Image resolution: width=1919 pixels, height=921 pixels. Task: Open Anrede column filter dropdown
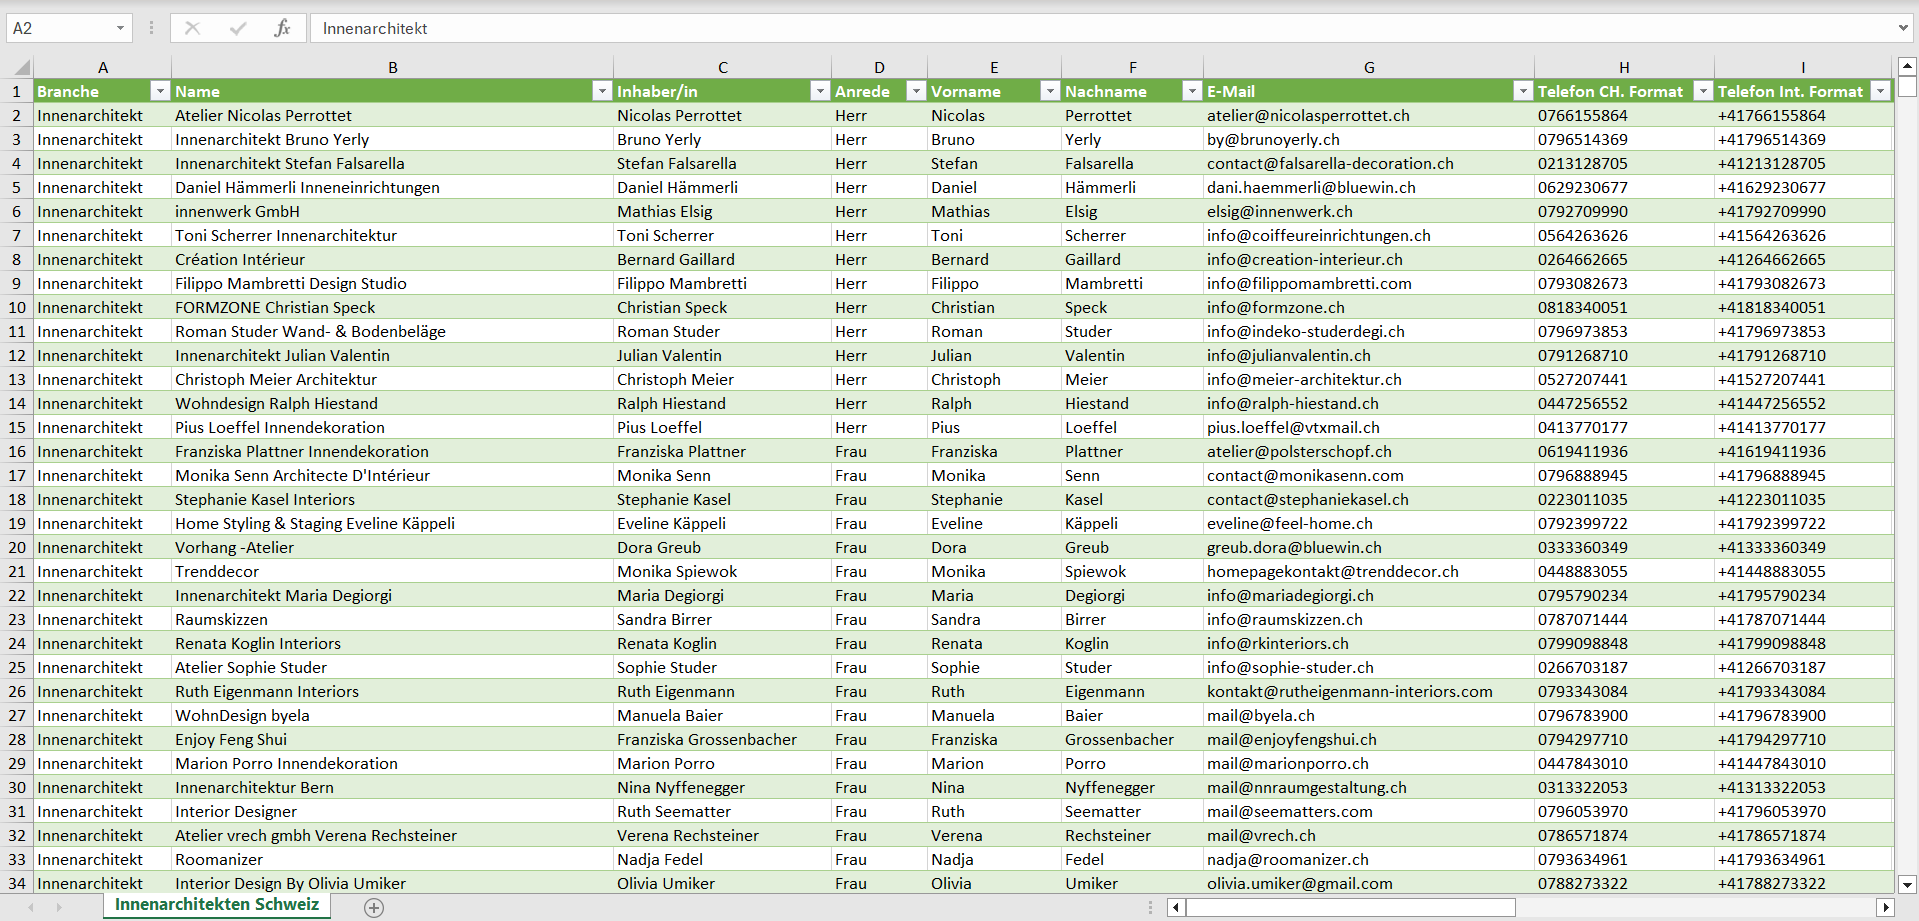pyautogui.click(x=916, y=91)
